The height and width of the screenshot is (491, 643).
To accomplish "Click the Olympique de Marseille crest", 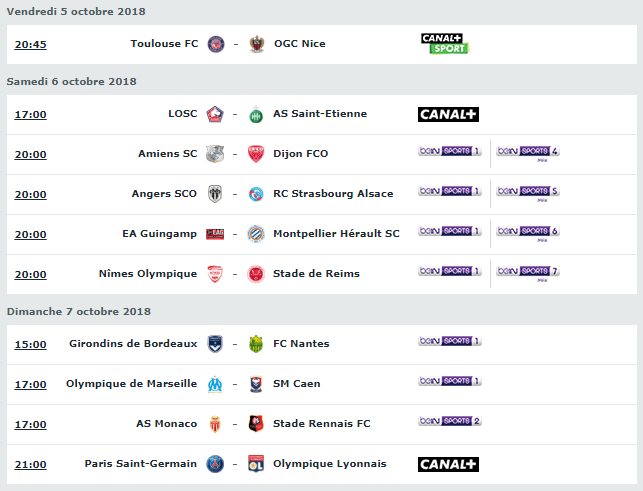I will tap(215, 384).
